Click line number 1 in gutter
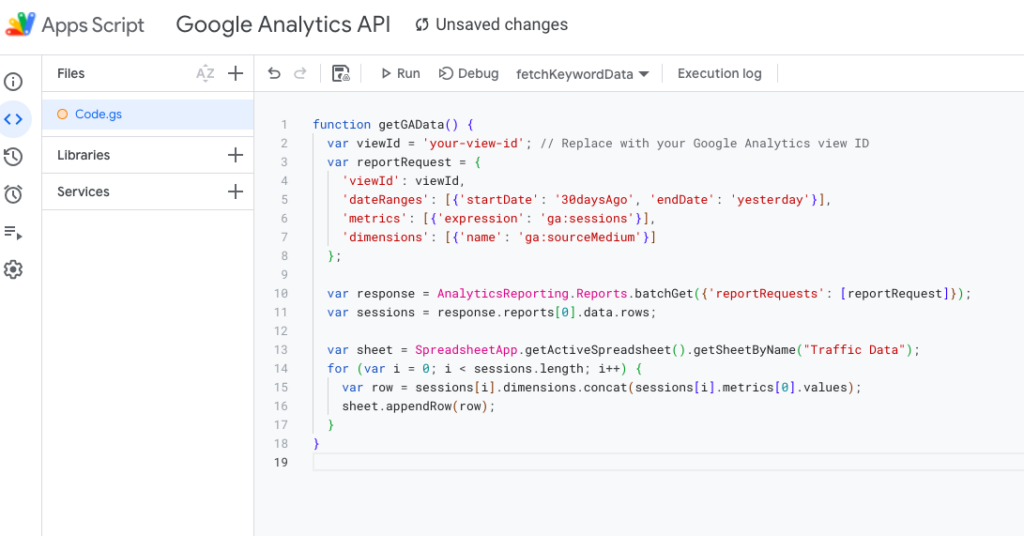 tap(284, 125)
